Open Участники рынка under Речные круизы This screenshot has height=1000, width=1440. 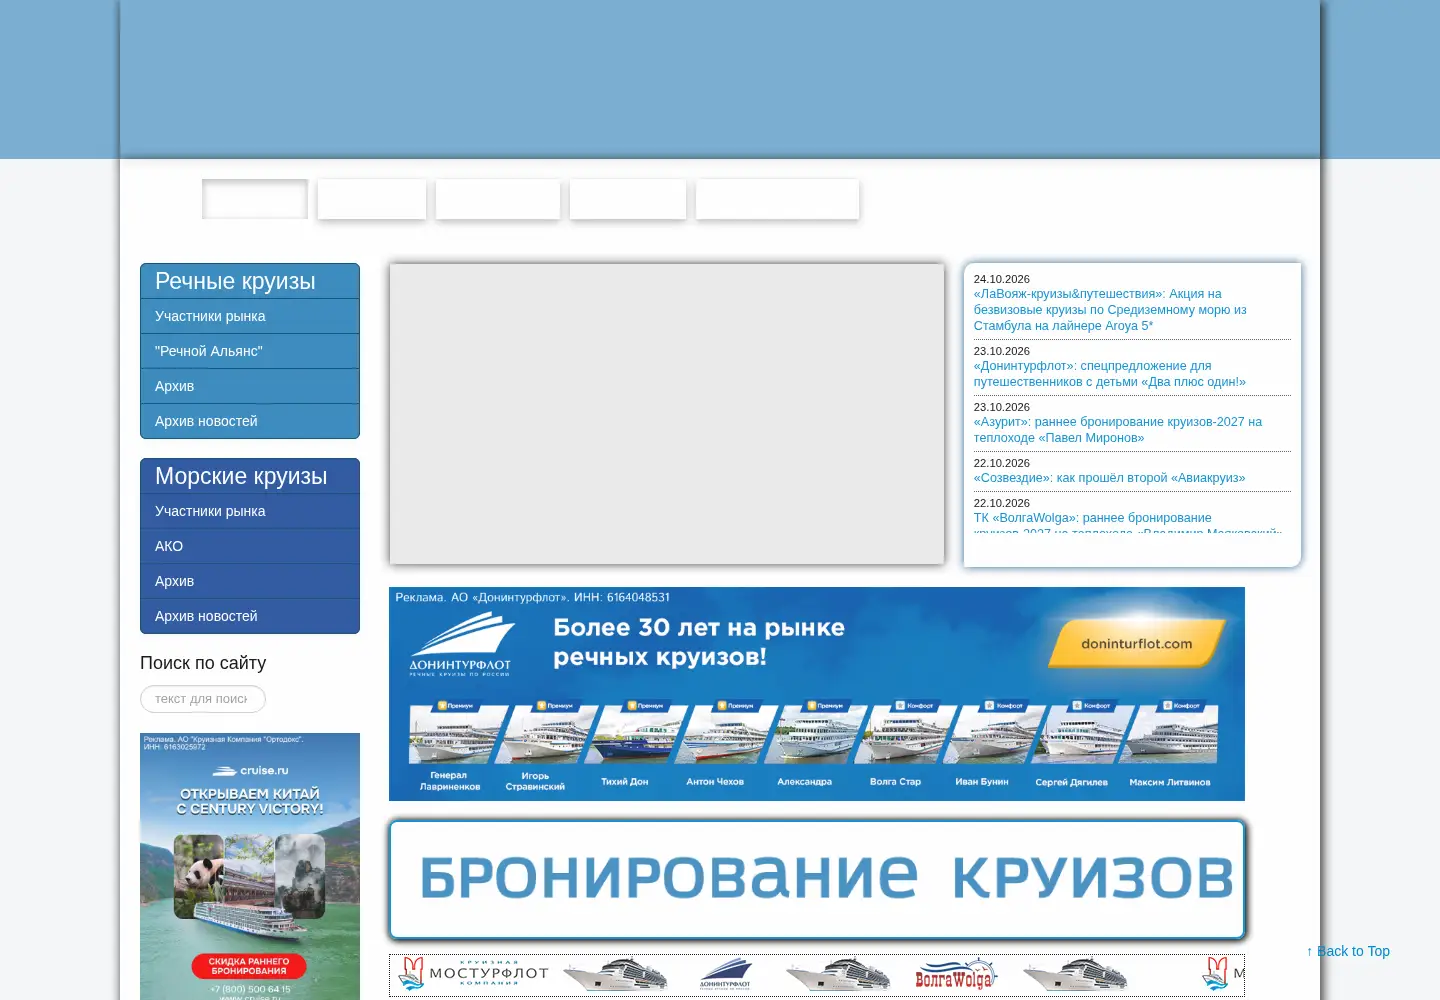pyautogui.click(x=250, y=316)
